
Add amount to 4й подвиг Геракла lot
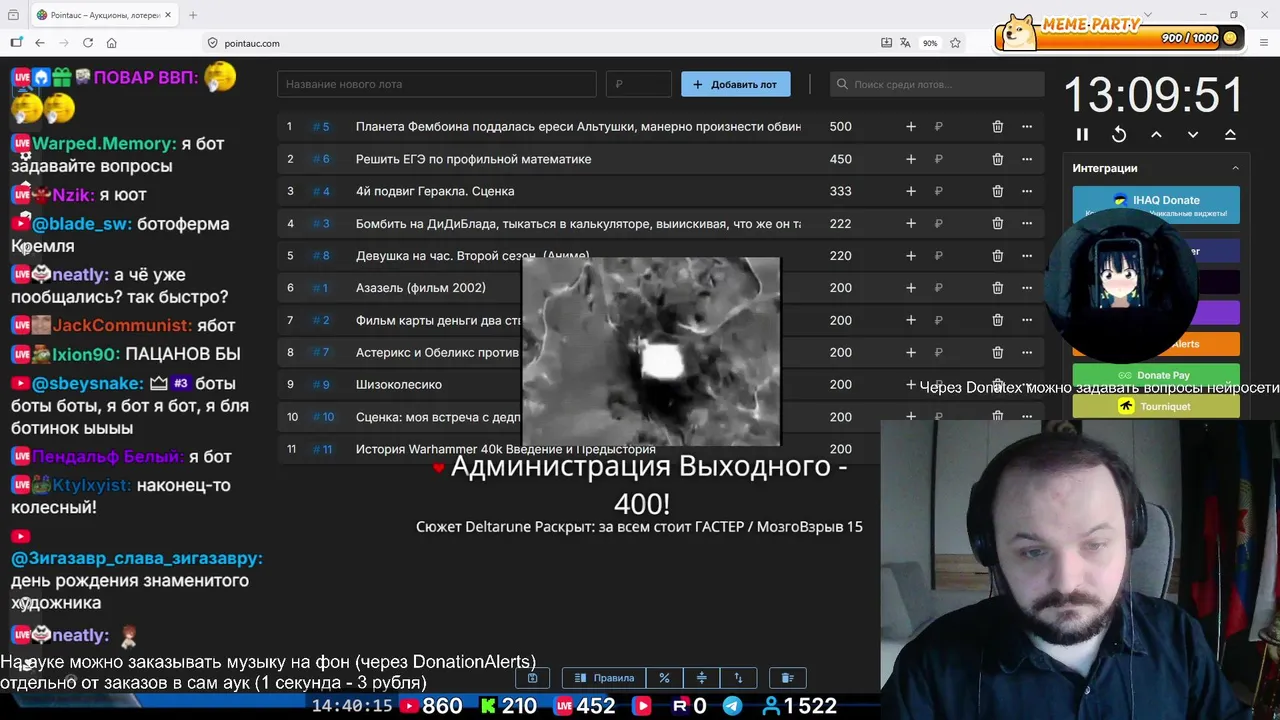pos(910,191)
